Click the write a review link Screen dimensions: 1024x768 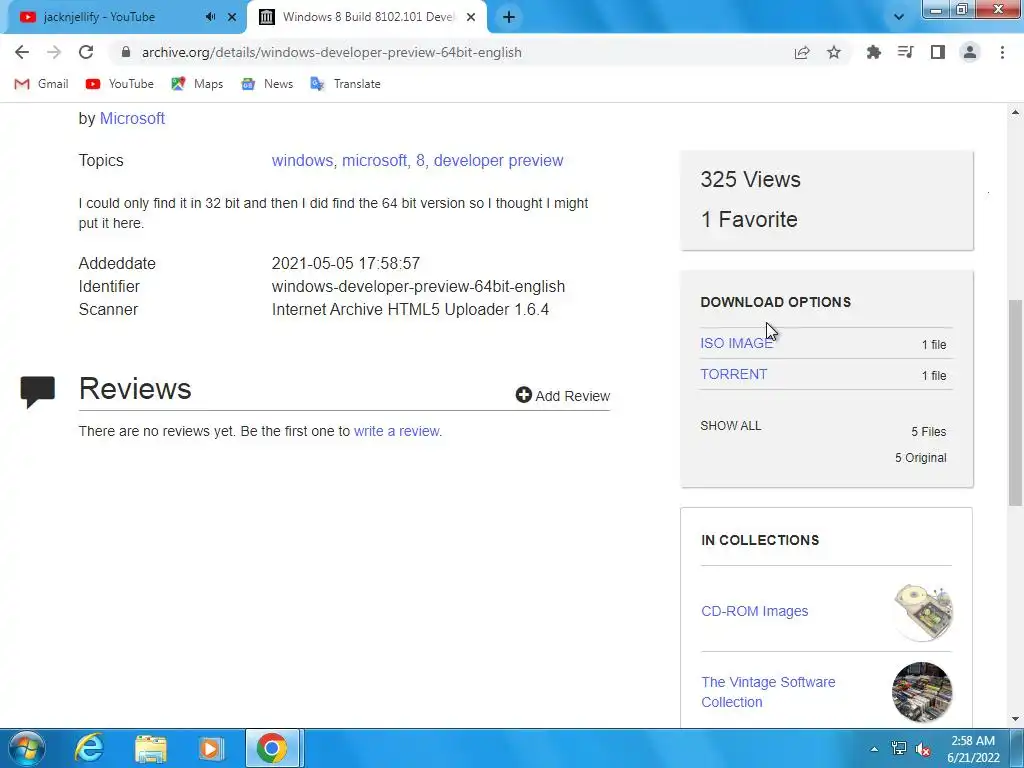(398, 431)
